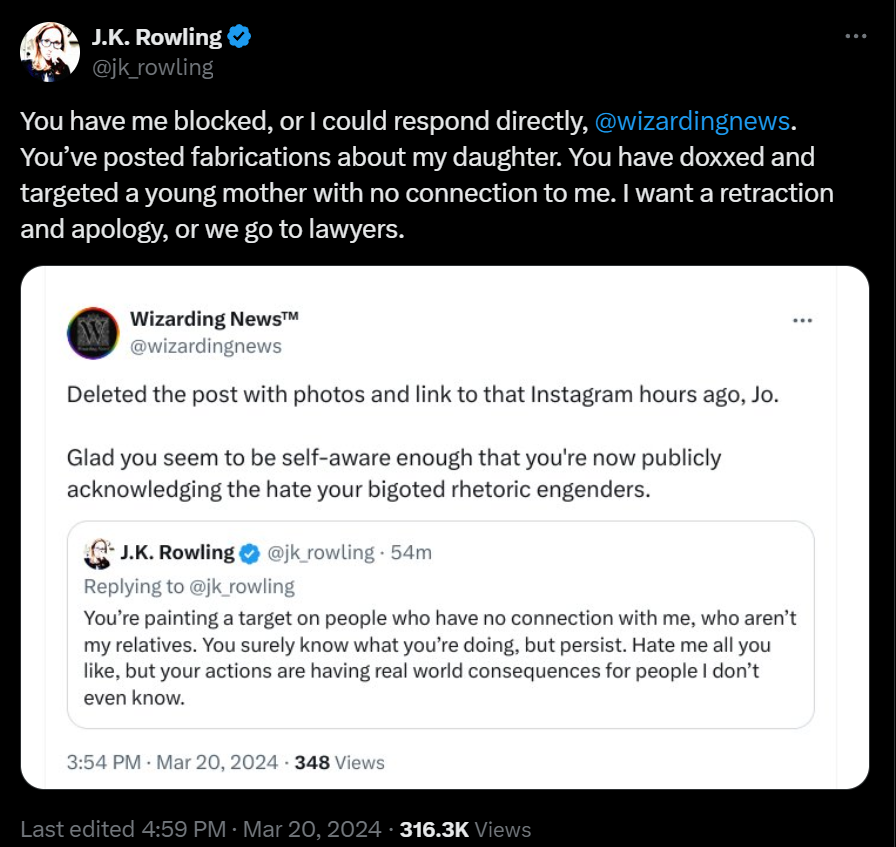896x847 pixels.
Task: Click the Wizarding News™ display name
Action: (214, 318)
